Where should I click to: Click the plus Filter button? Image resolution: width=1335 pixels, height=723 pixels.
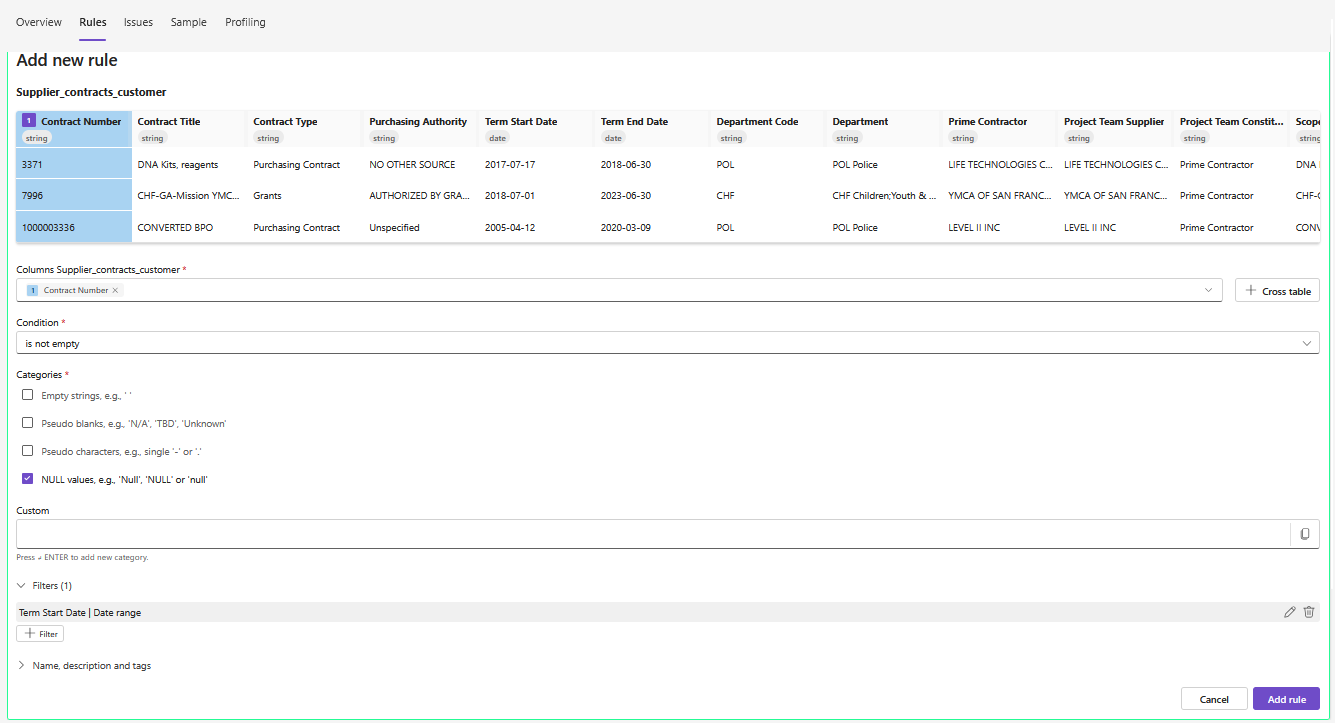point(41,634)
